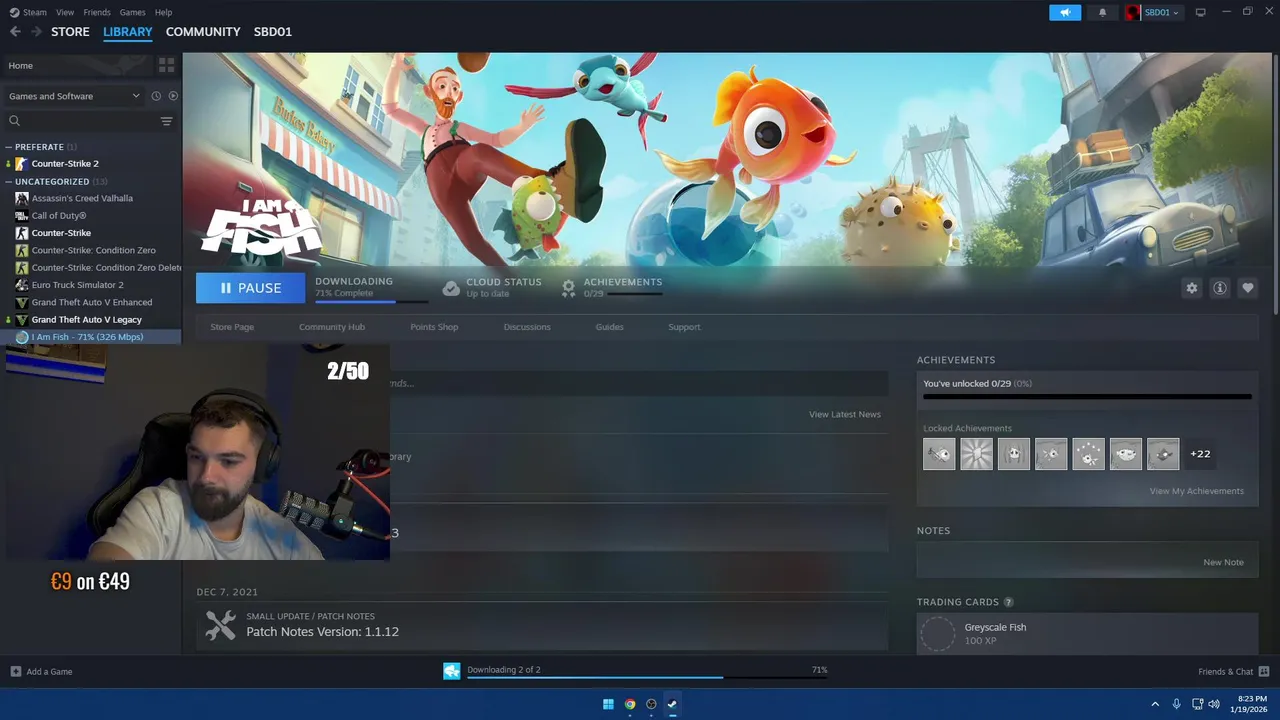This screenshot has height=720, width=1280.
Task: Open the Big Picture mode monitor icon
Action: coord(1200,12)
